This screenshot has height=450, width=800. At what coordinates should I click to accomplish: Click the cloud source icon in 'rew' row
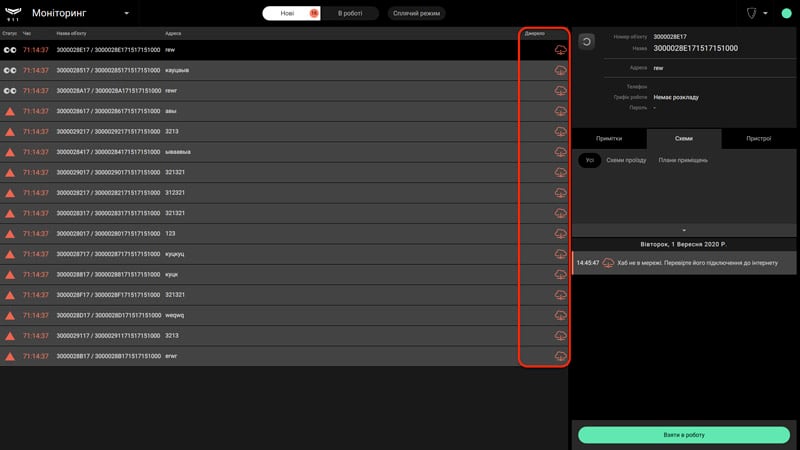point(560,50)
